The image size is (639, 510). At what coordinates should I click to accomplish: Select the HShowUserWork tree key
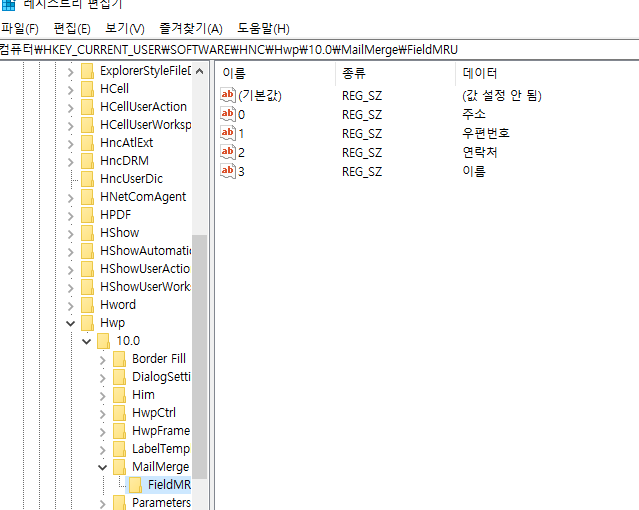pyautogui.click(x=145, y=287)
